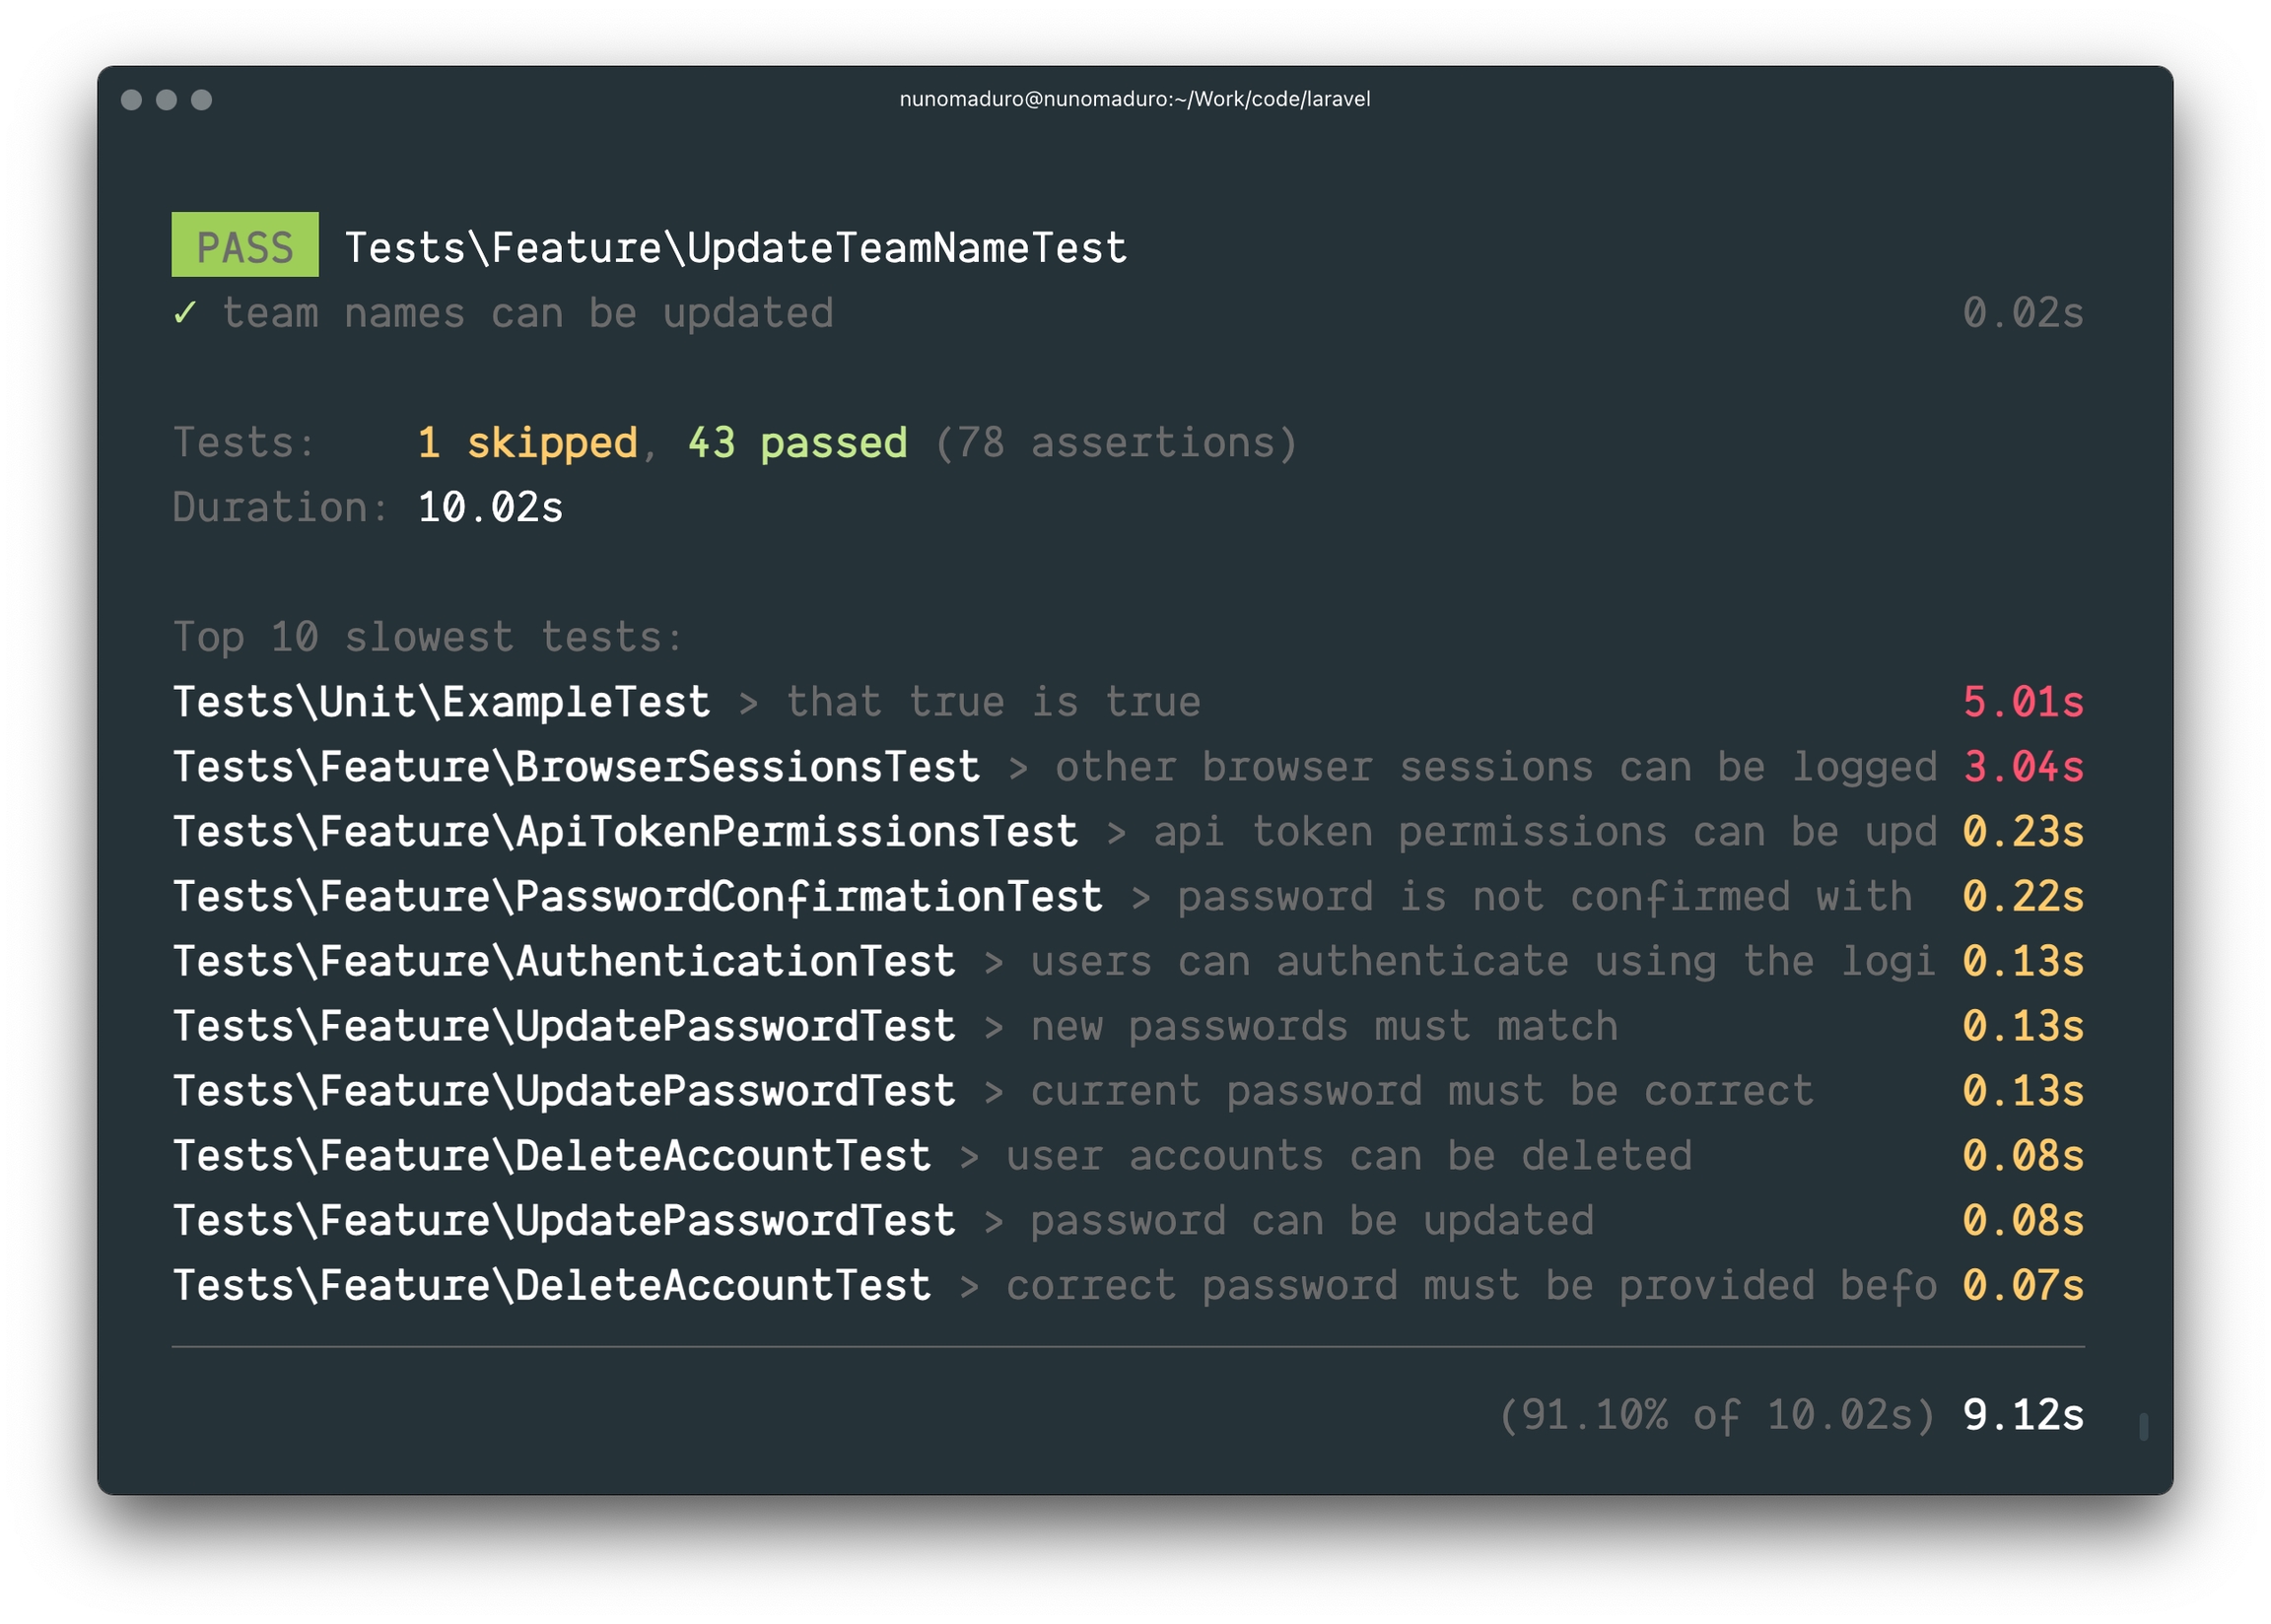Click the "Top 10 slowest tests:" heading
Viewport: 2271px width, 1624px height.
coord(428,637)
